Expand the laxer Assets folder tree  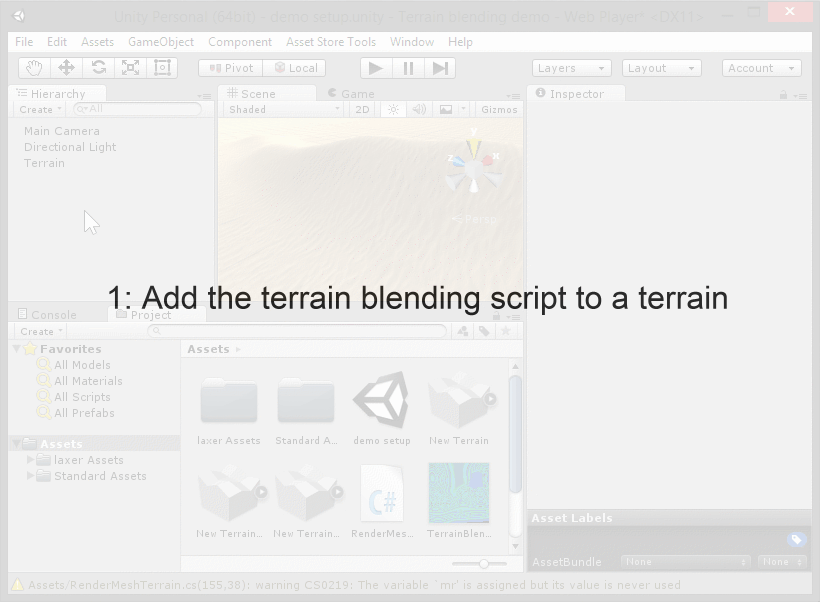(x=30, y=460)
